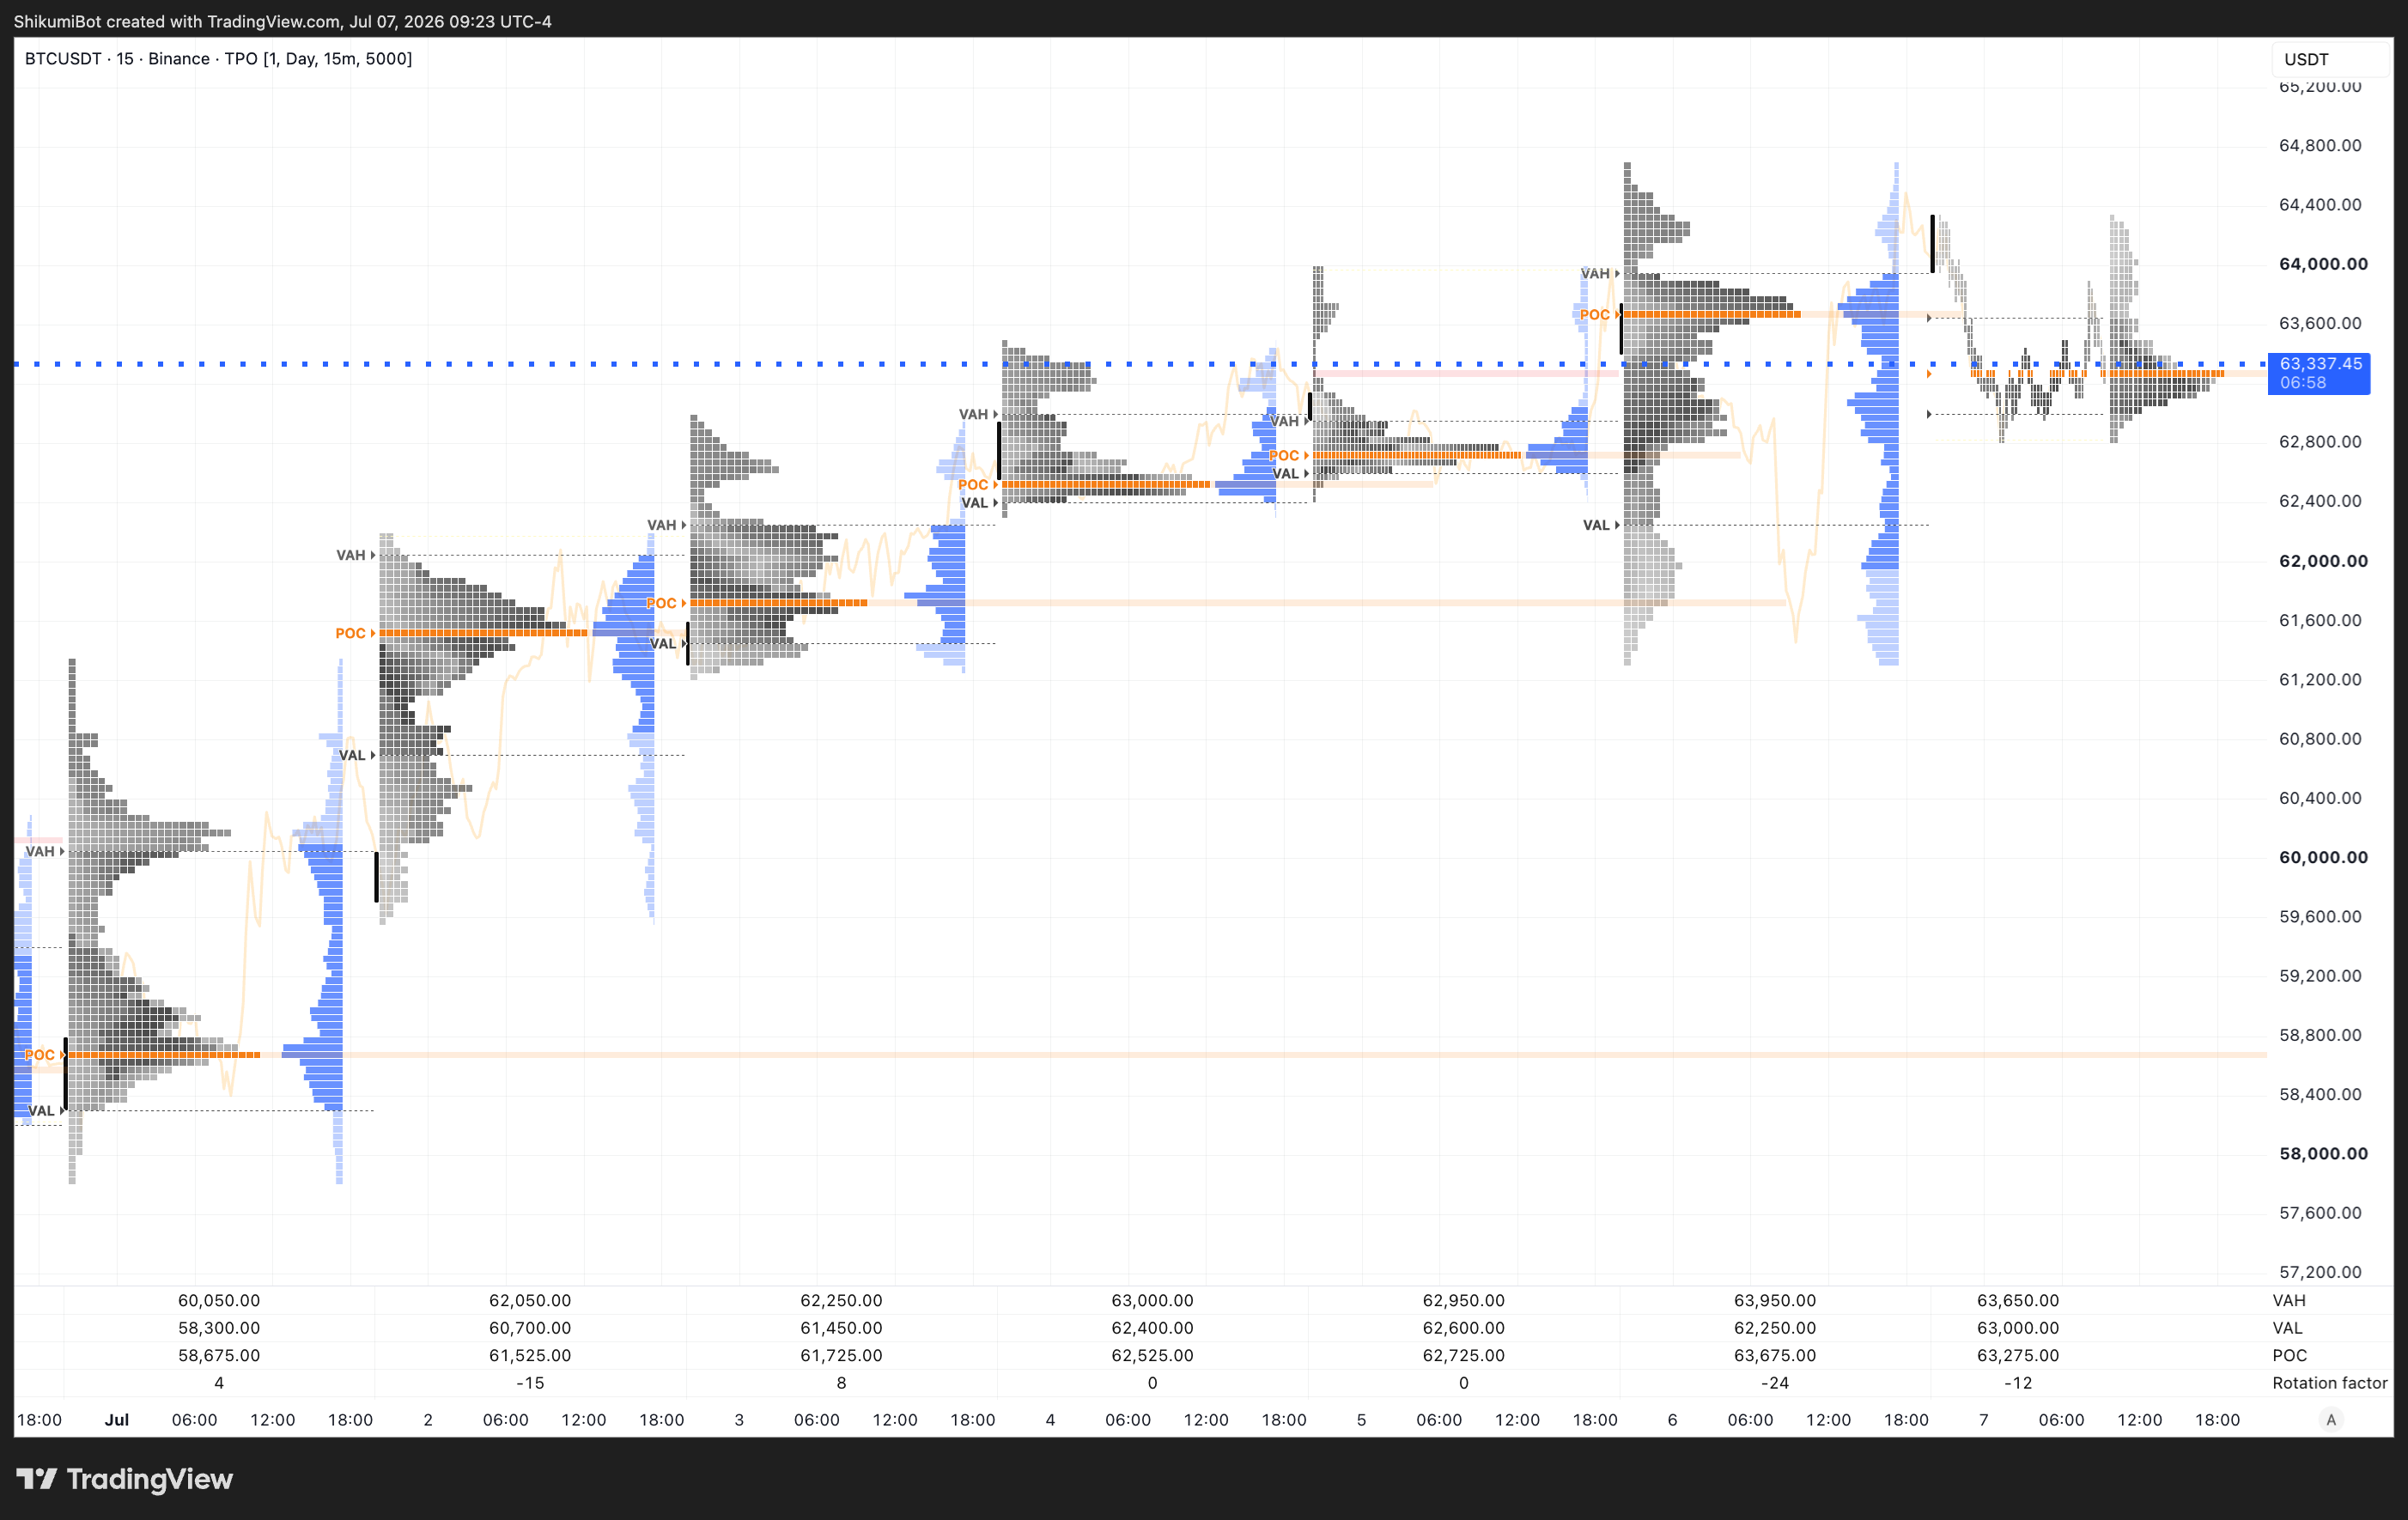2408x1520 pixels.
Task: Click the day 4 time axis label
Action: [x=1050, y=1420]
